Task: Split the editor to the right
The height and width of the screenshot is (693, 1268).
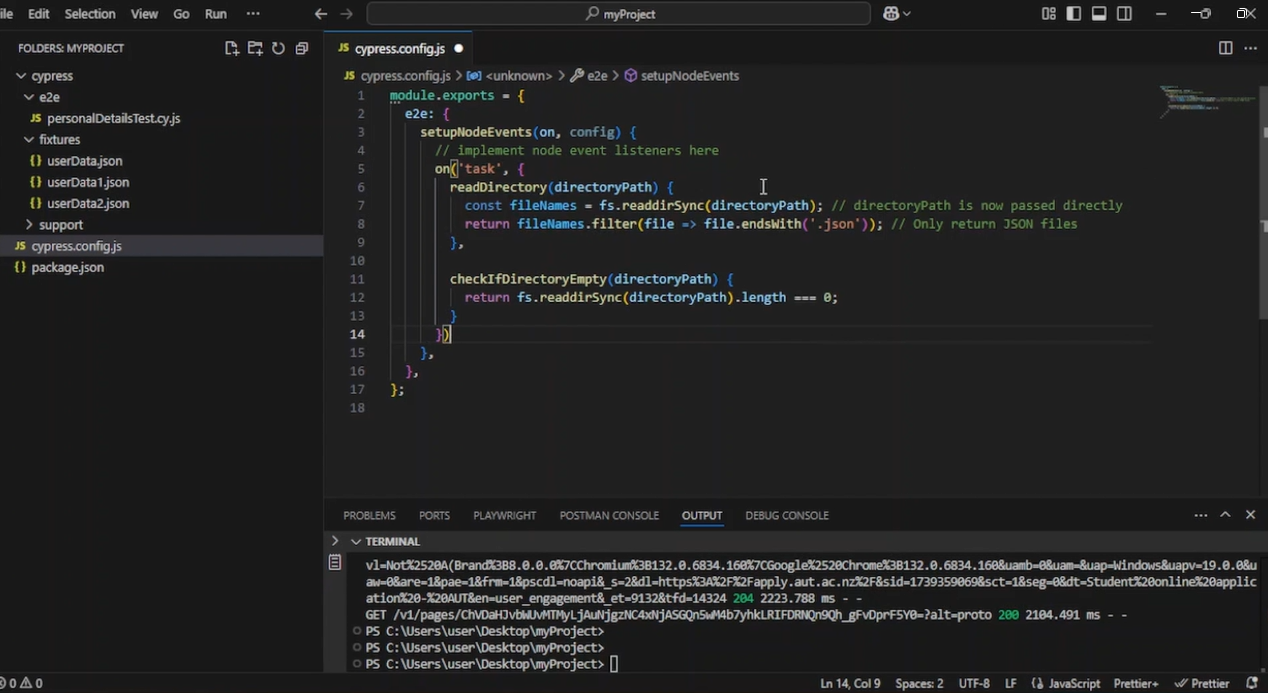Action: [1225, 48]
